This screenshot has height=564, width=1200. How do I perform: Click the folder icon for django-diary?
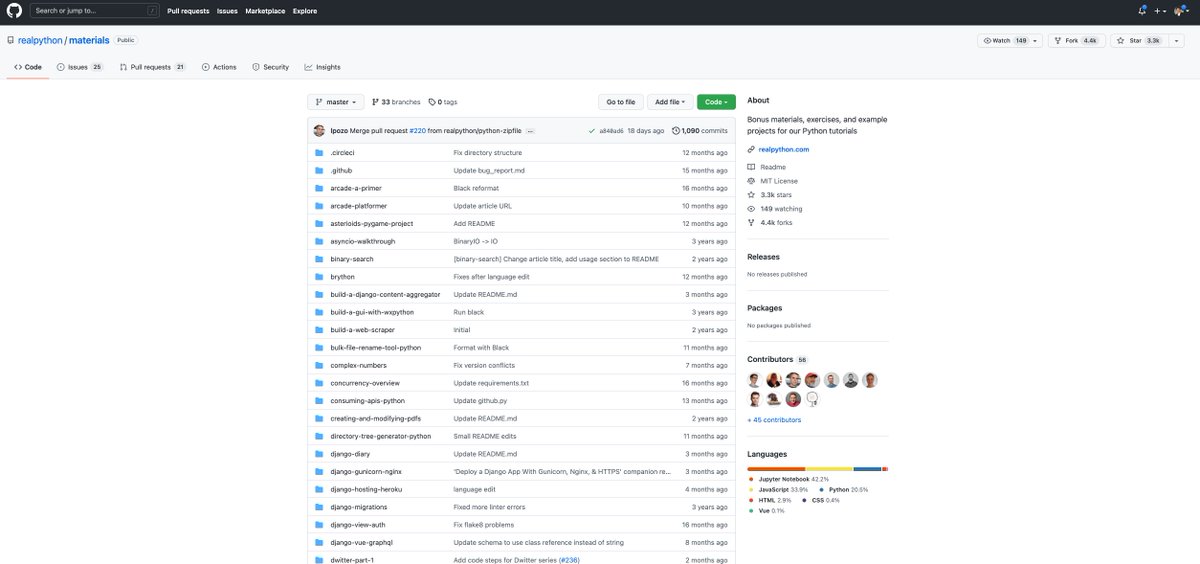pos(319,454)
